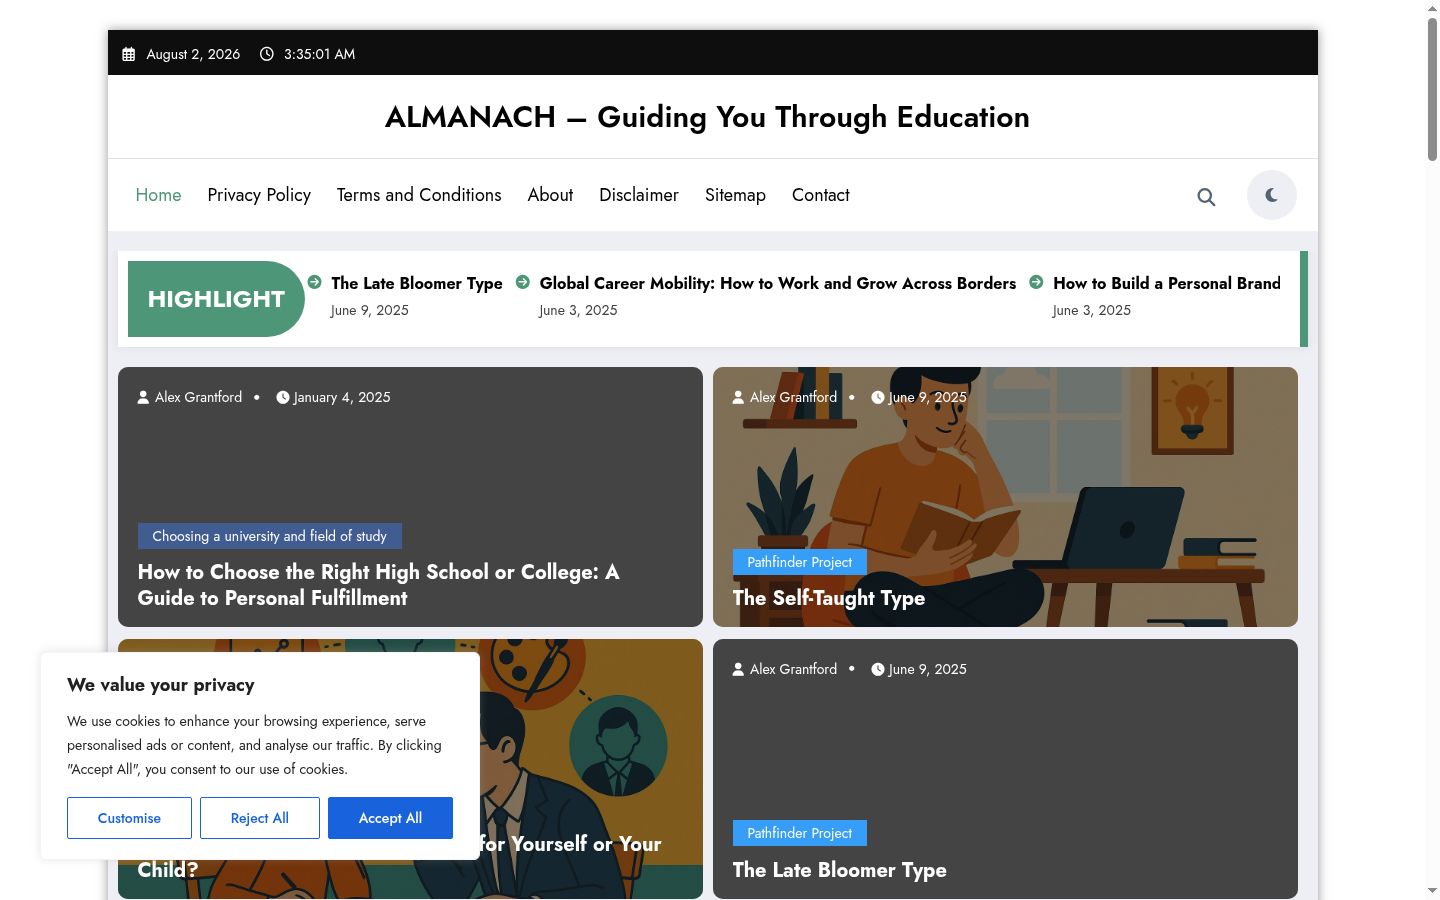Go to the Sitemap page
Screen dimensions: 1440x900
pos(735,195)
